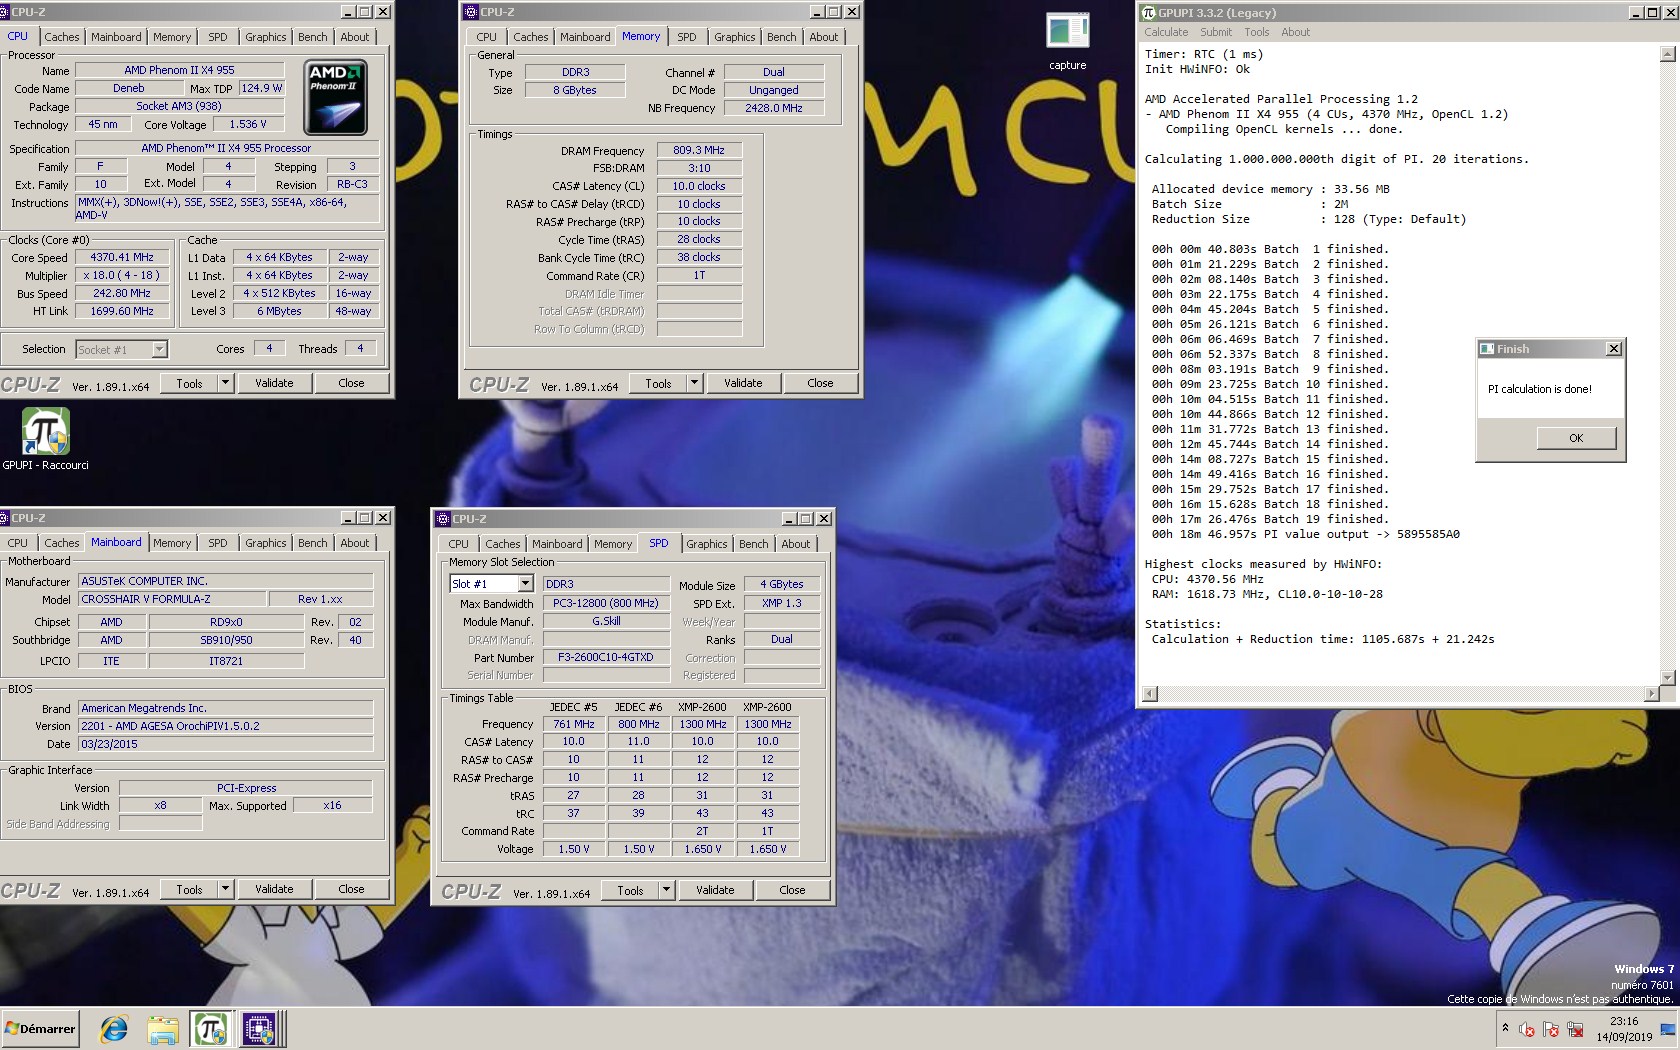Image resolution: width=1680 pixels, height=1050 pixels.
Task: Open SPD tab in Mainboard window
Action: click(218, 543)
